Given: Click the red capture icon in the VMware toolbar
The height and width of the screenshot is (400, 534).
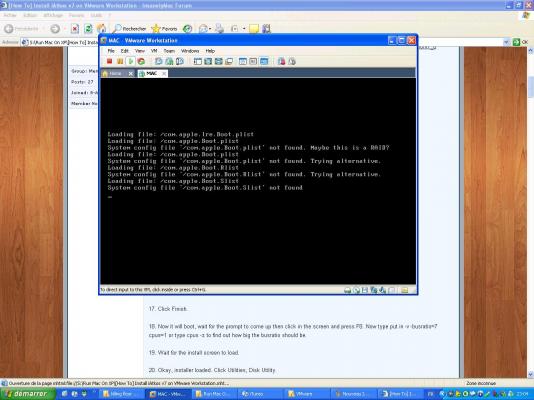Looking at the screenshot, I should coord(281,61).
